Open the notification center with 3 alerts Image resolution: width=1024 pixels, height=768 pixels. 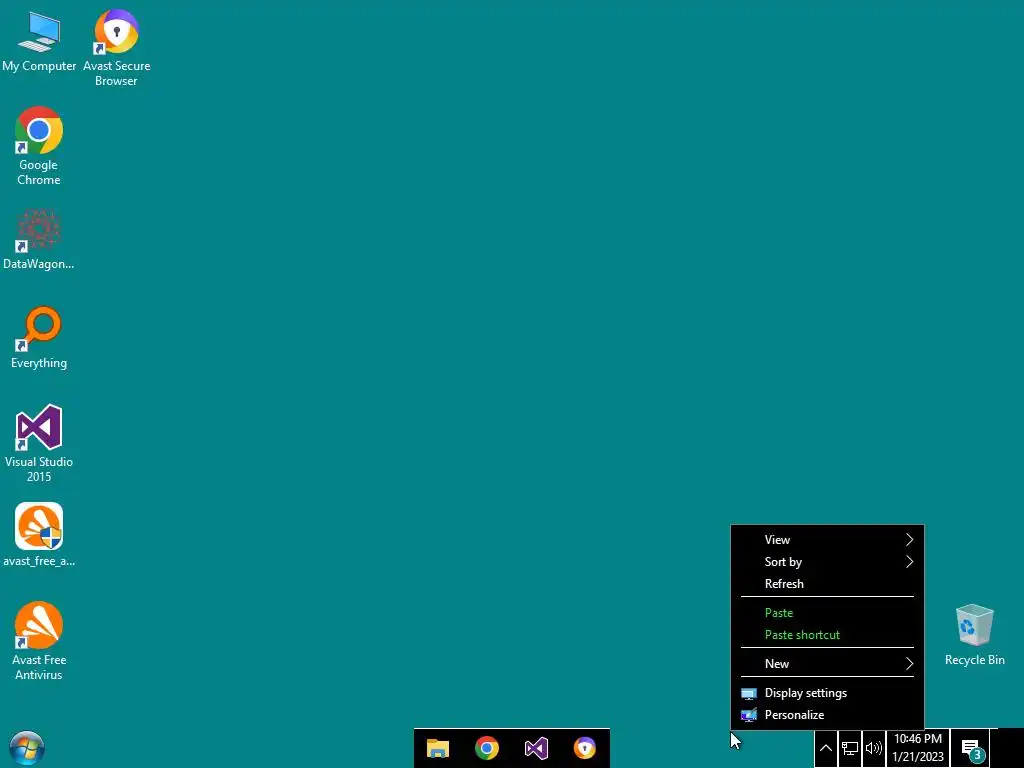pos(972,749)
